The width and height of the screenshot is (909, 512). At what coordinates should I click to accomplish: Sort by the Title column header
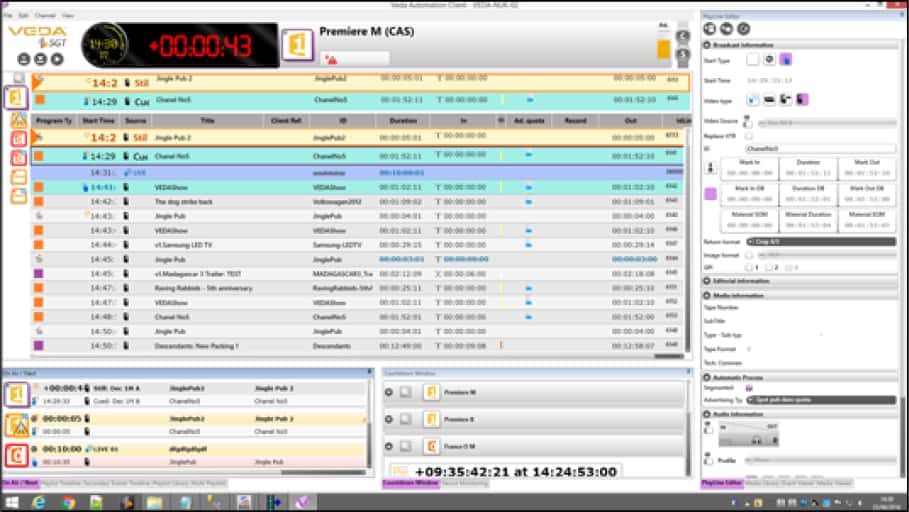point(208,121)
